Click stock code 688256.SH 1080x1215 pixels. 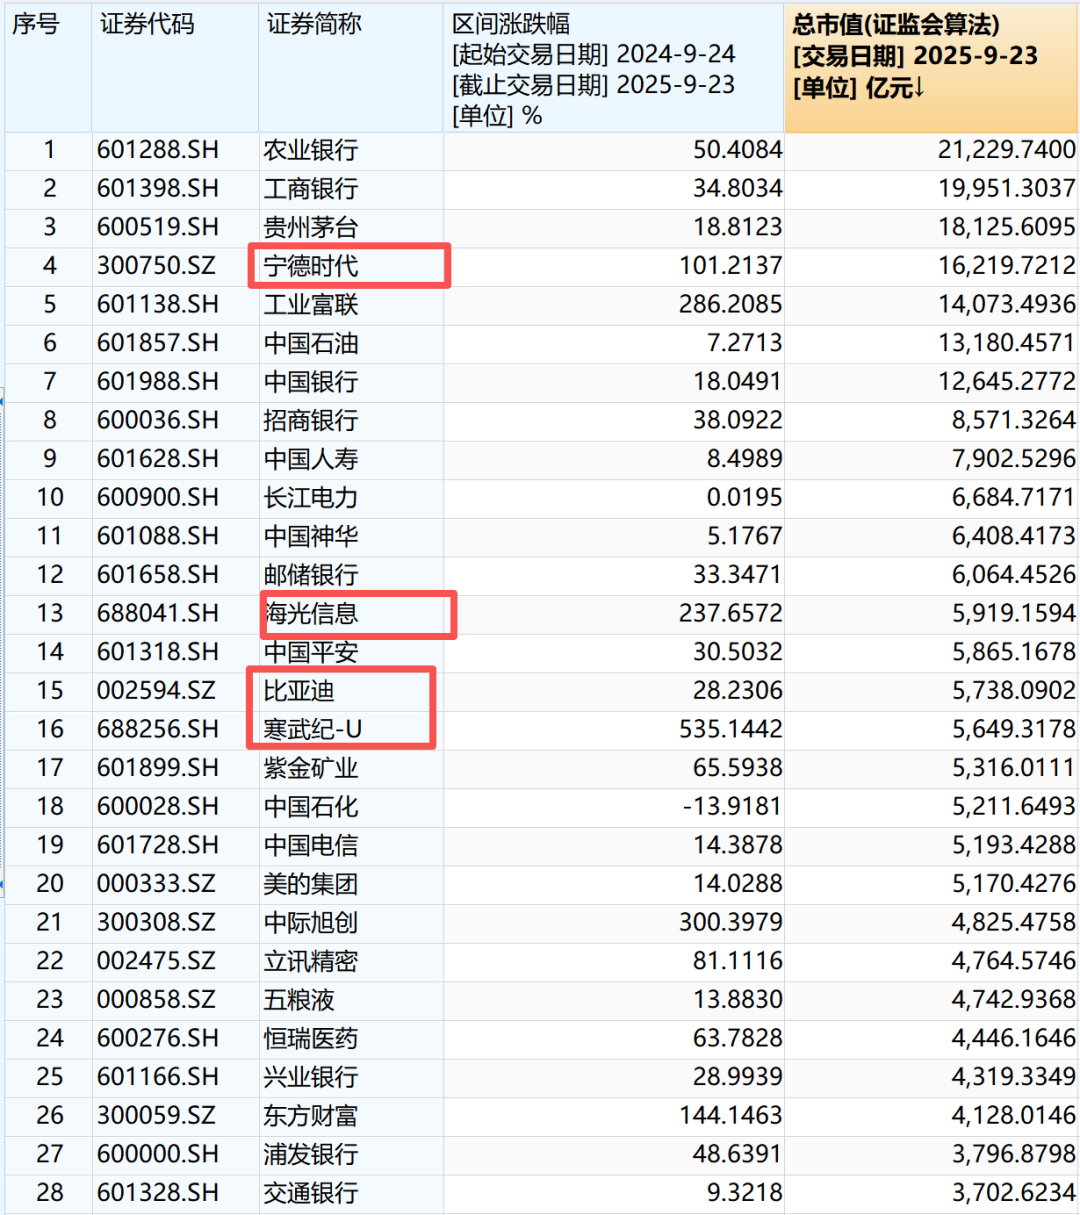pyautogui.click(x=158, y=730)
